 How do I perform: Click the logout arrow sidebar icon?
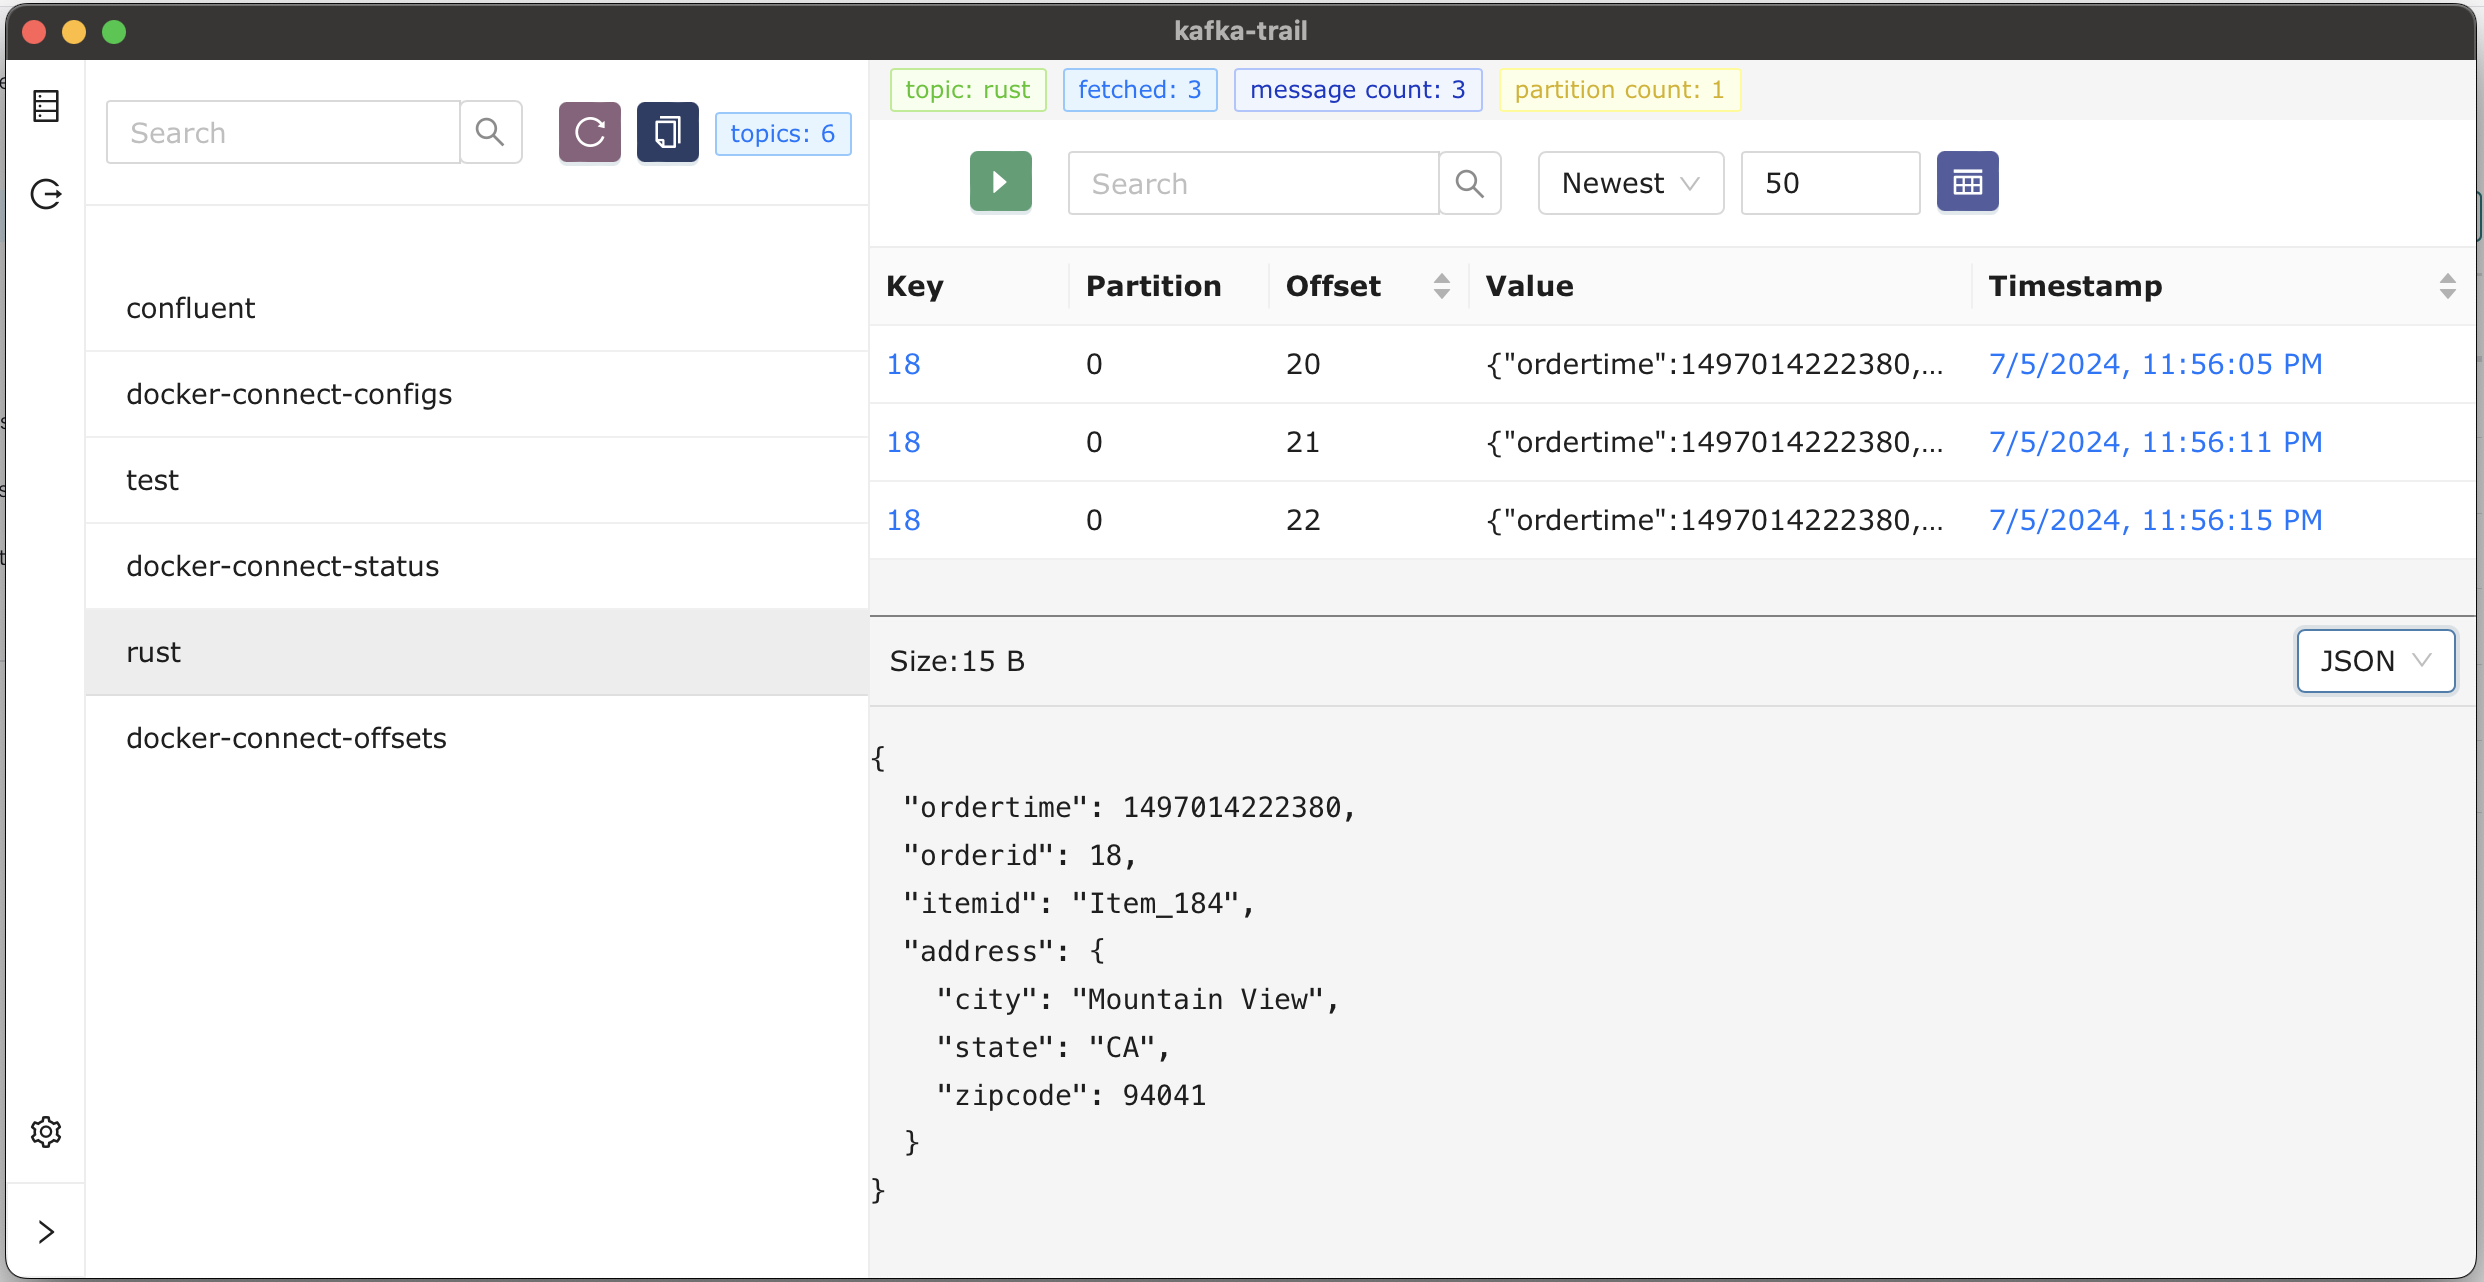point(46,194)
